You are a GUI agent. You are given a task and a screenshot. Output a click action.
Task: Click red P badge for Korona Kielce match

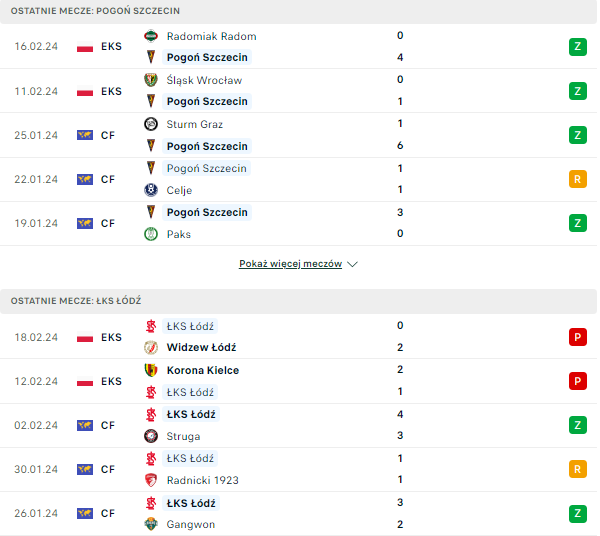click(577, 381)
